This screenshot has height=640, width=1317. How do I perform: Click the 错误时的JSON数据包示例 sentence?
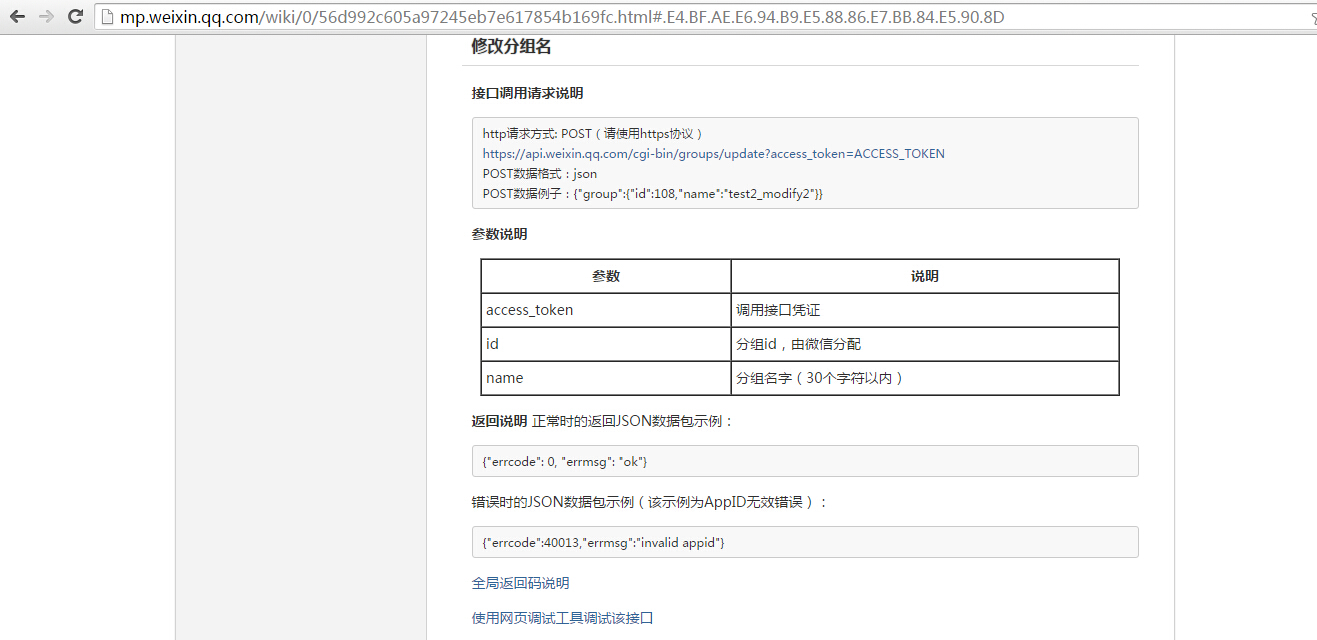pos(650,502)
